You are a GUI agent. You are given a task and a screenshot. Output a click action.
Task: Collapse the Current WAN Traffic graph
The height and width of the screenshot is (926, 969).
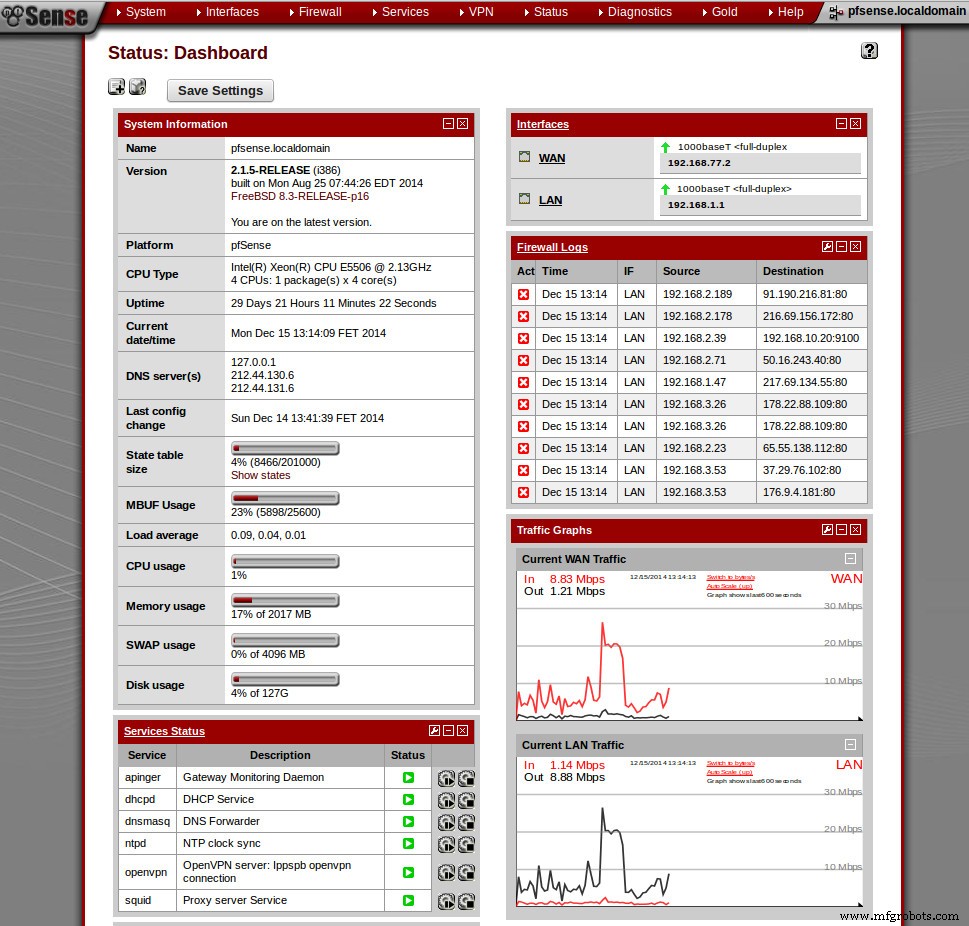pyautogui.click(x=850, y=558)
